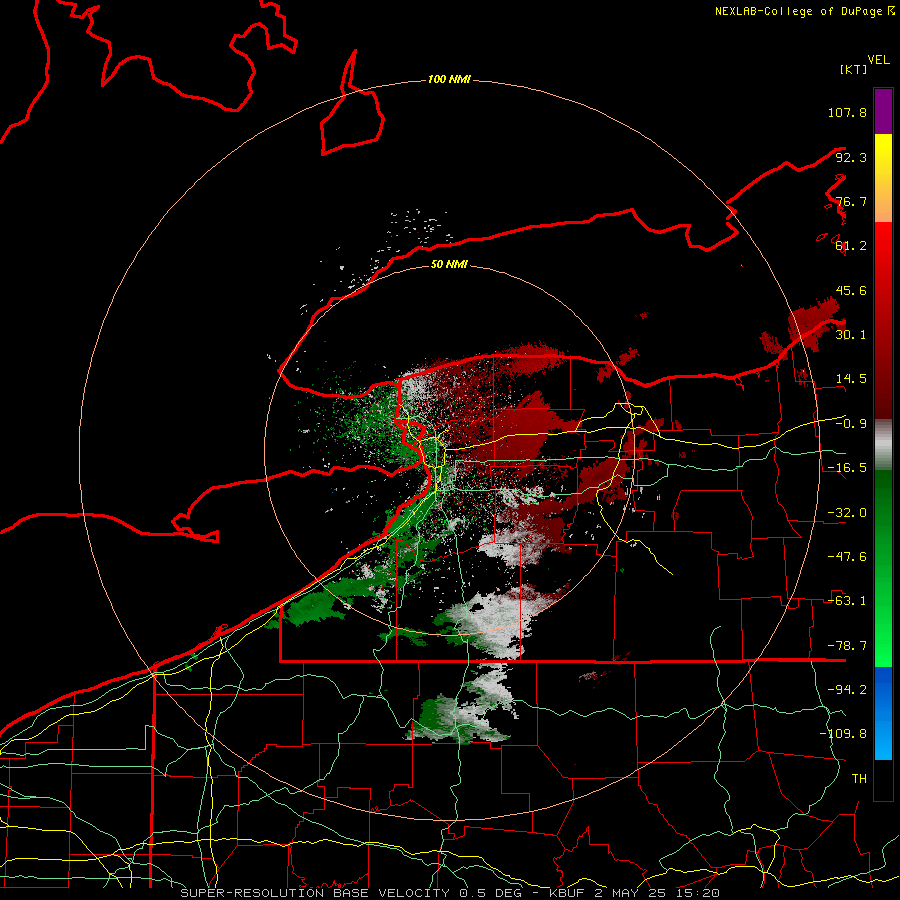The height and width of the screenshot is (900, 900).
Task: Click the 100 NMI range ring label
Action: tap(449, 79)
